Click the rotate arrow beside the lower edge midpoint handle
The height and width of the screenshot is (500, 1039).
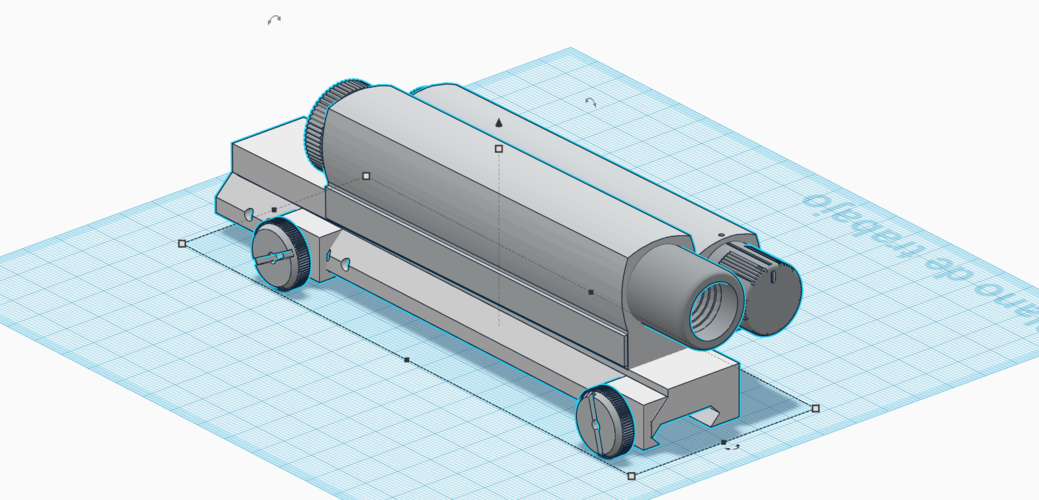click(732, 448)
